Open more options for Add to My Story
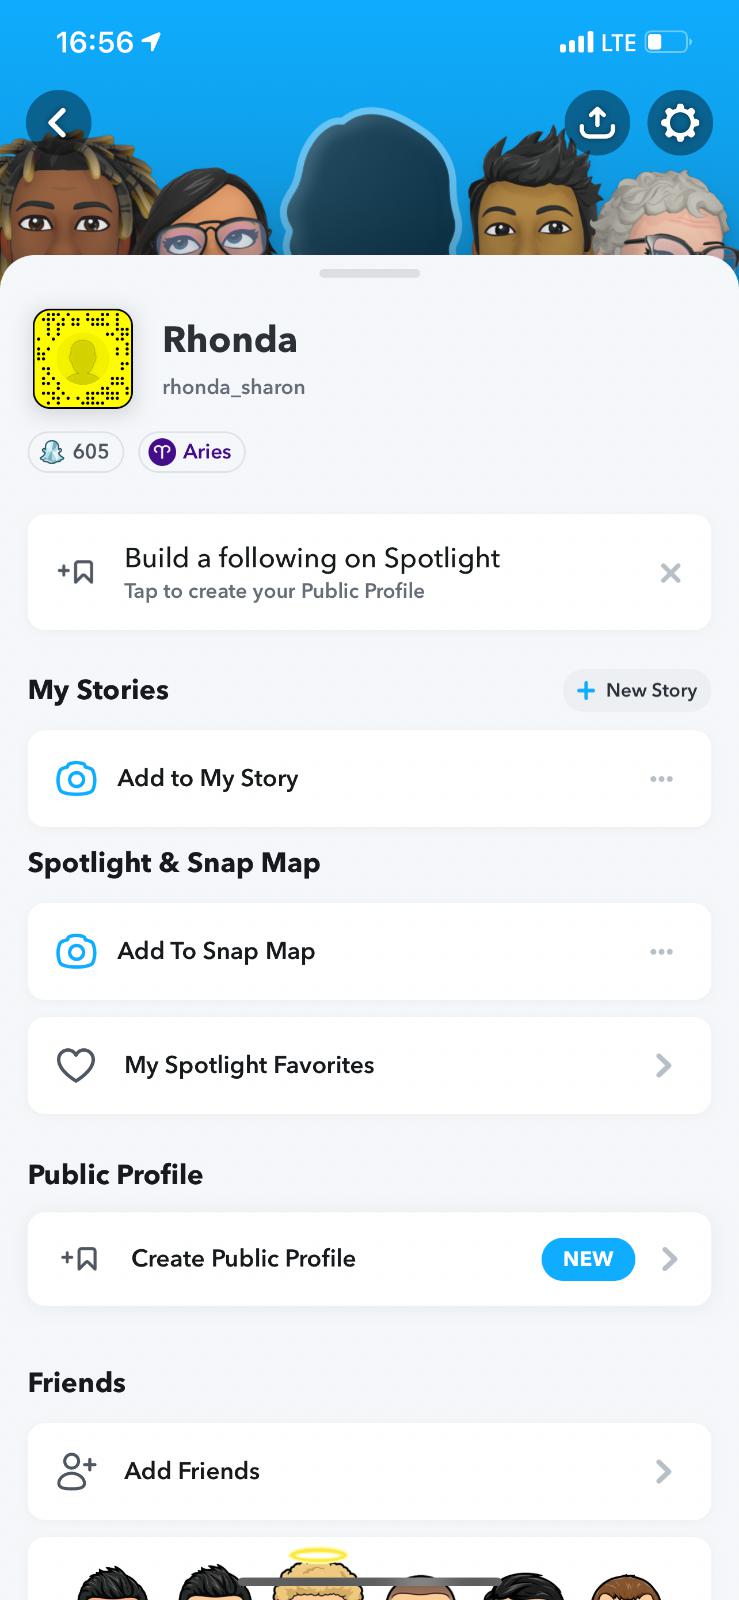 tap(661, 778)
